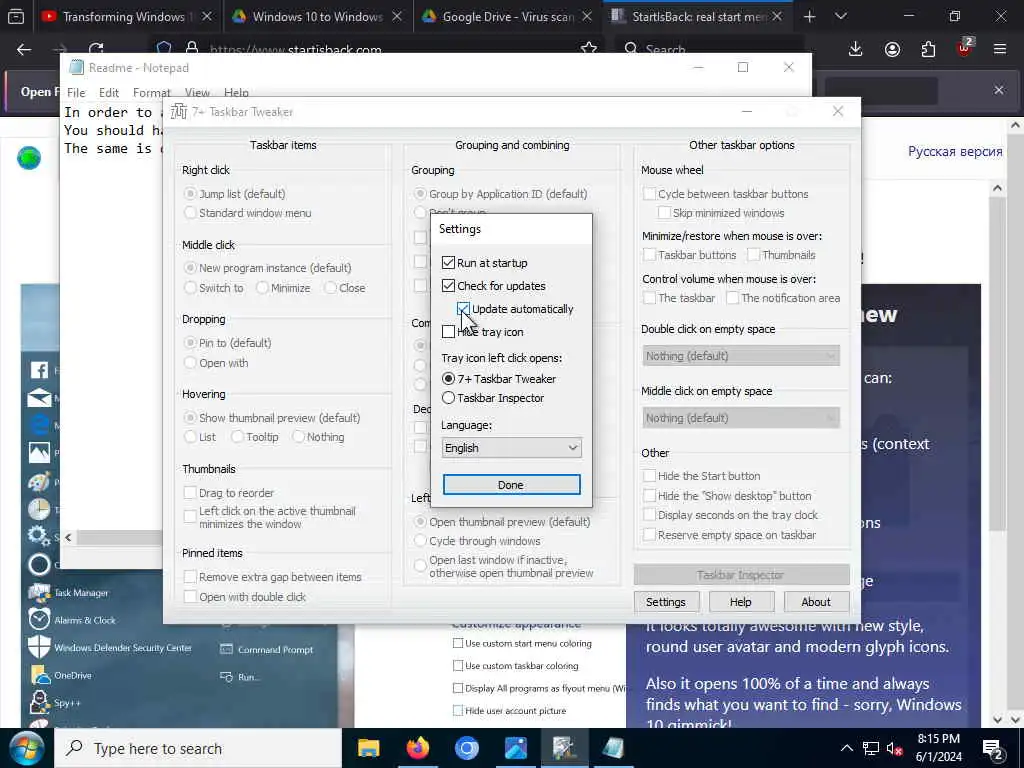Image resolution: width=1024 pixels, height=768 pixels.
Task: Show hidden tray icons chevron
Action: (846, 748)
